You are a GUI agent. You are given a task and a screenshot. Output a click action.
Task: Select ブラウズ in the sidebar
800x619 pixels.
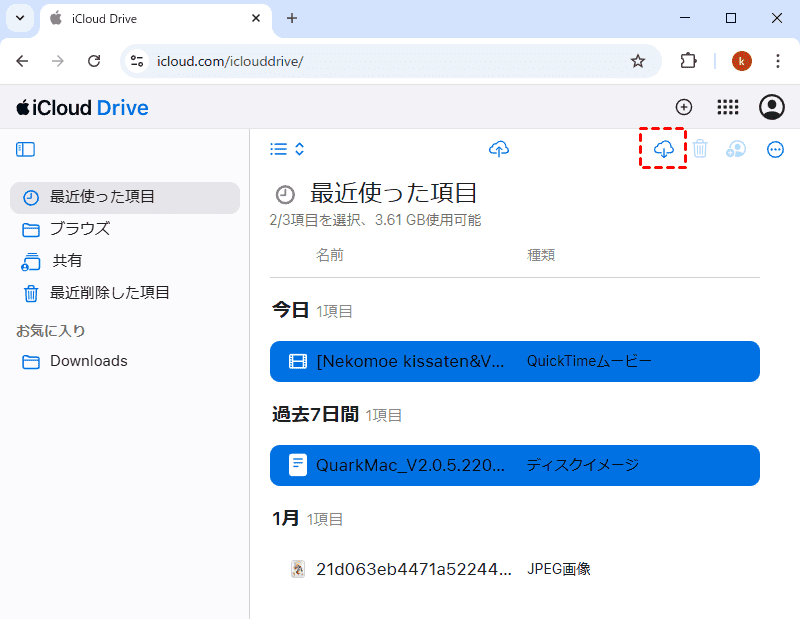80,229
